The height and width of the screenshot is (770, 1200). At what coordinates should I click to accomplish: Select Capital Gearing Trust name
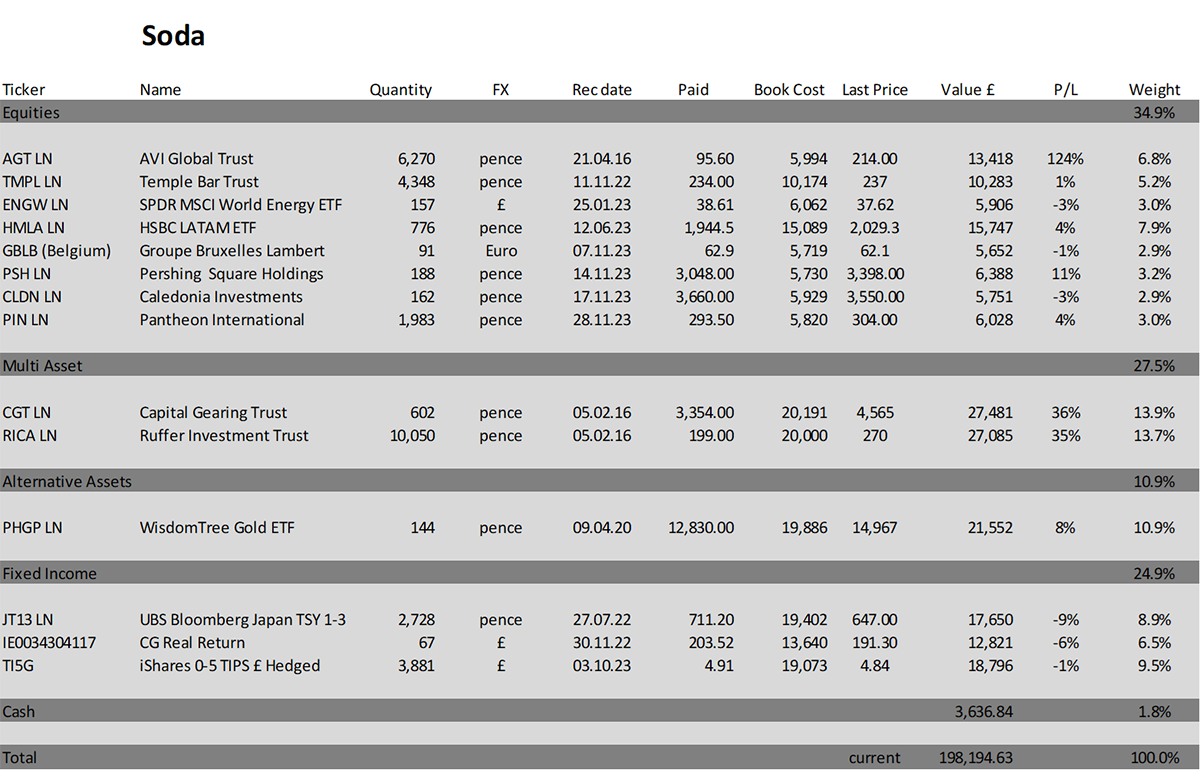click(213, 412)
